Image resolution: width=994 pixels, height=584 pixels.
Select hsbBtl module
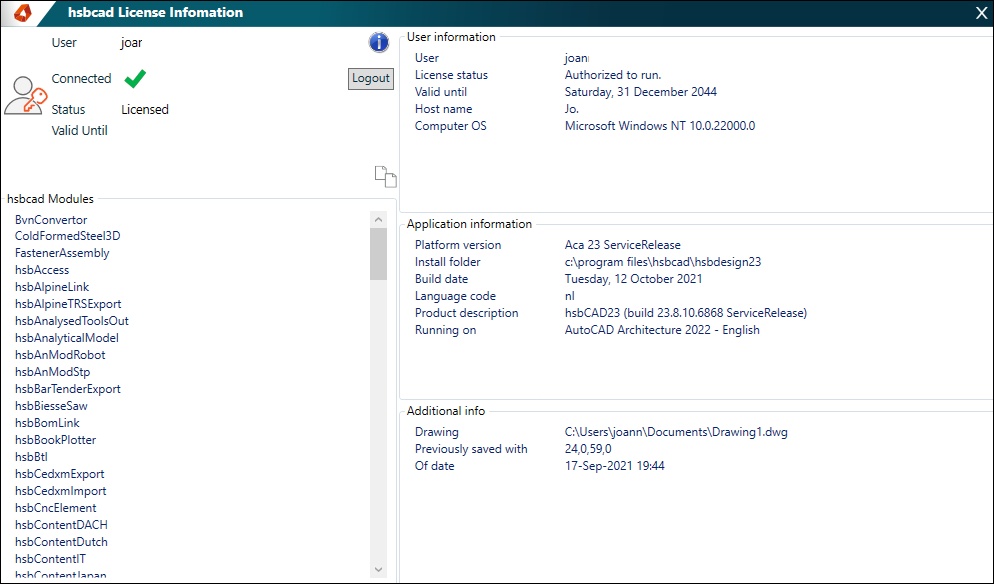(32, 457)
